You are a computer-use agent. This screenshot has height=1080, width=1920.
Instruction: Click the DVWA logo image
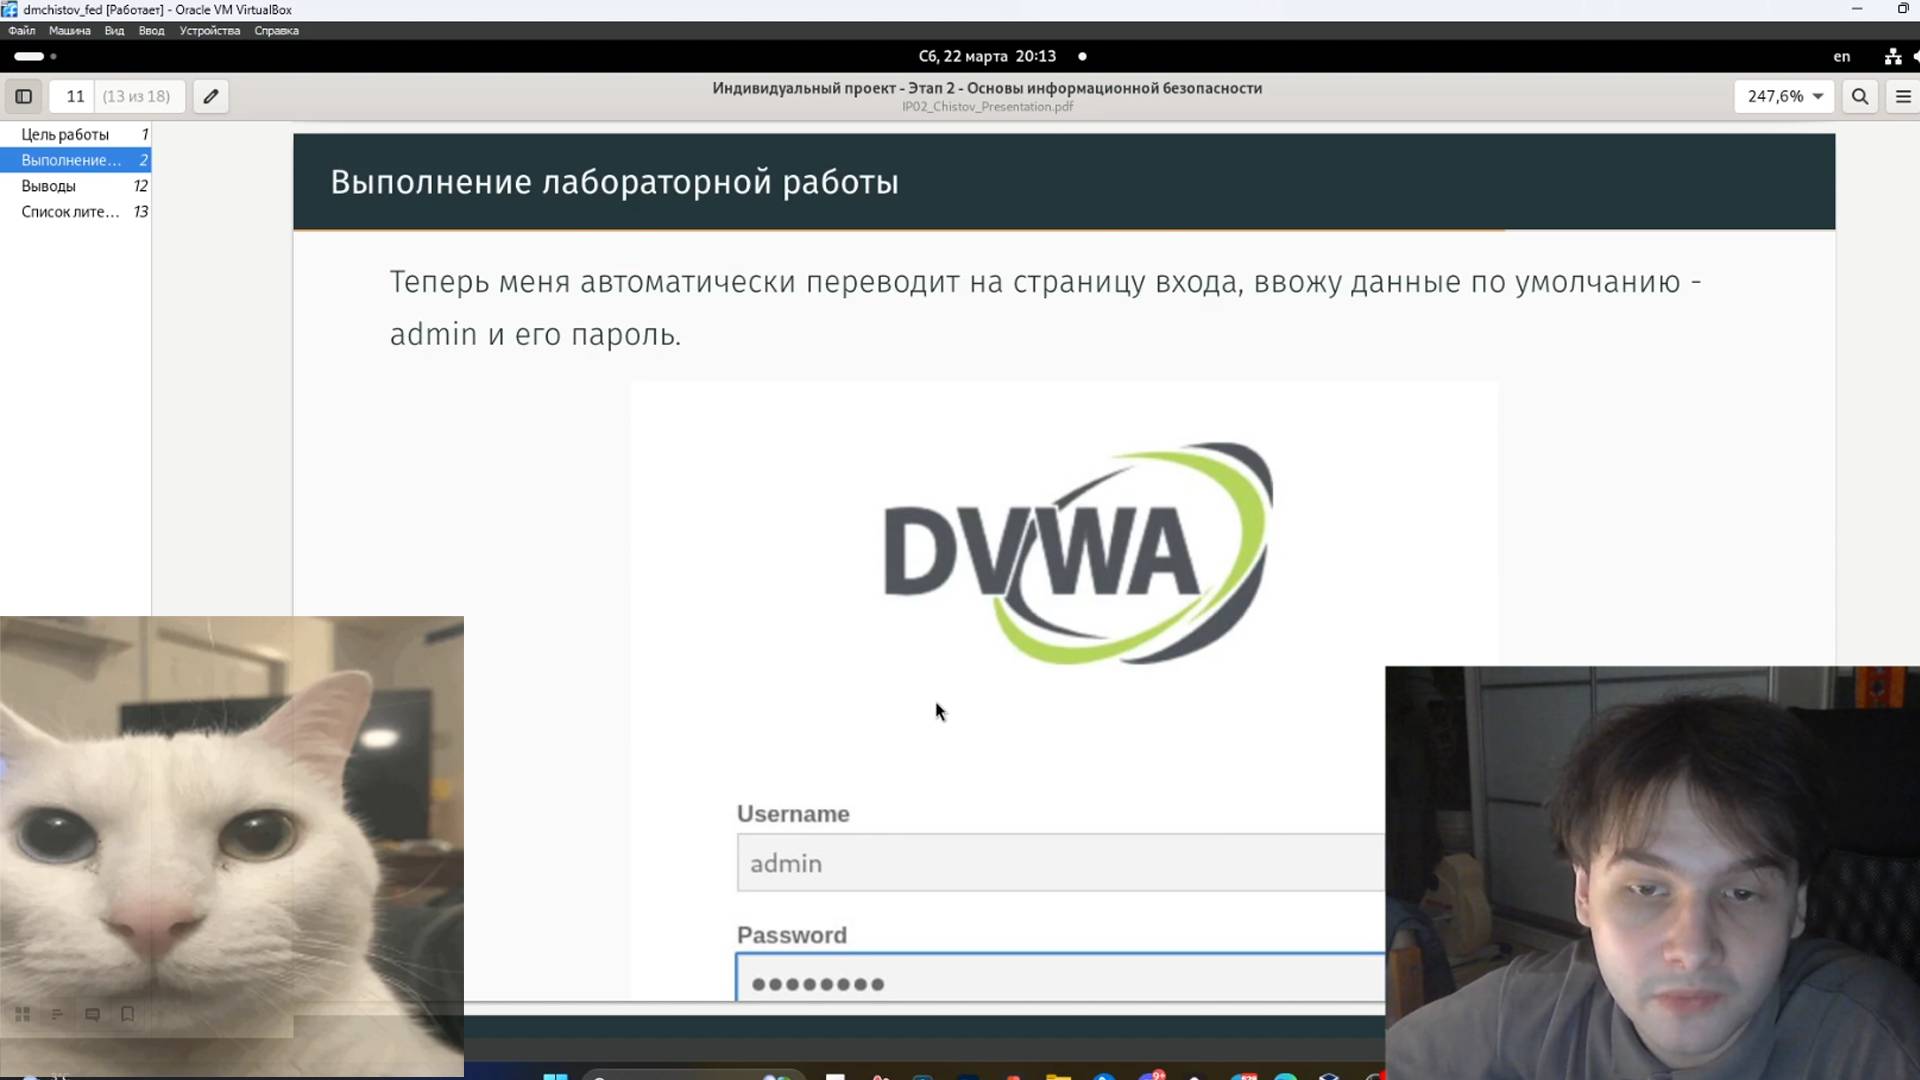1078,553
